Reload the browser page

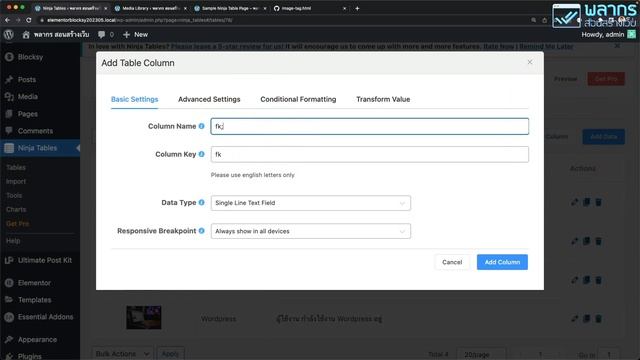pos(29,20)
